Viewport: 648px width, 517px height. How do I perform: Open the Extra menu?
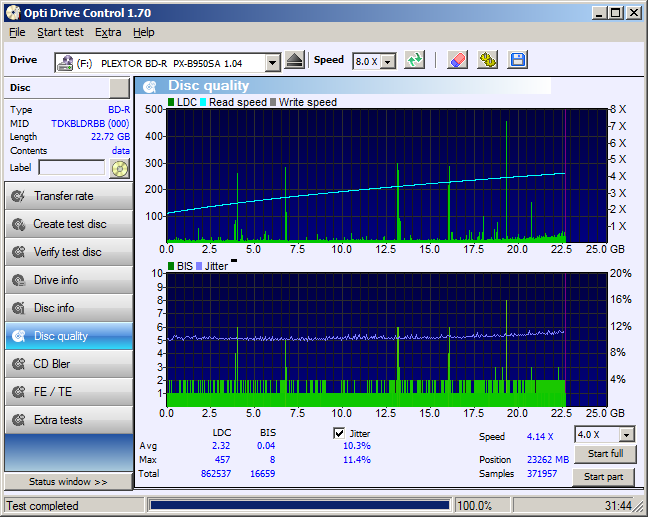(x=108, y=32)
